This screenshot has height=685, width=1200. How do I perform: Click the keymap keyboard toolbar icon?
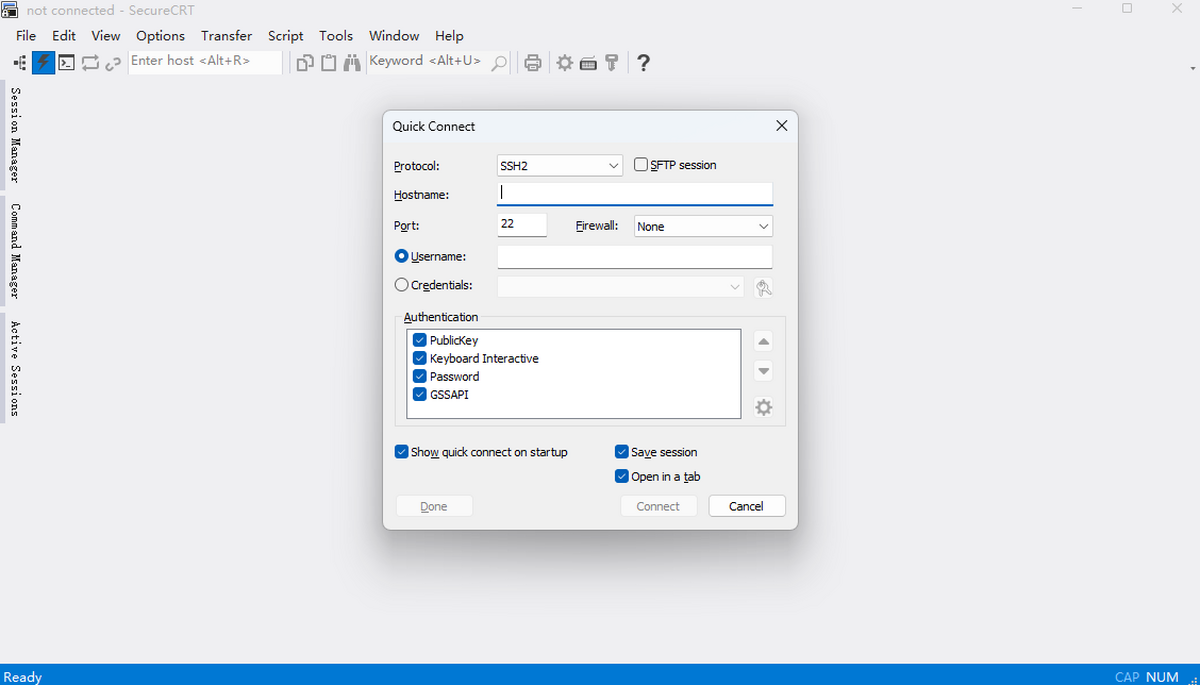(588, 63)
